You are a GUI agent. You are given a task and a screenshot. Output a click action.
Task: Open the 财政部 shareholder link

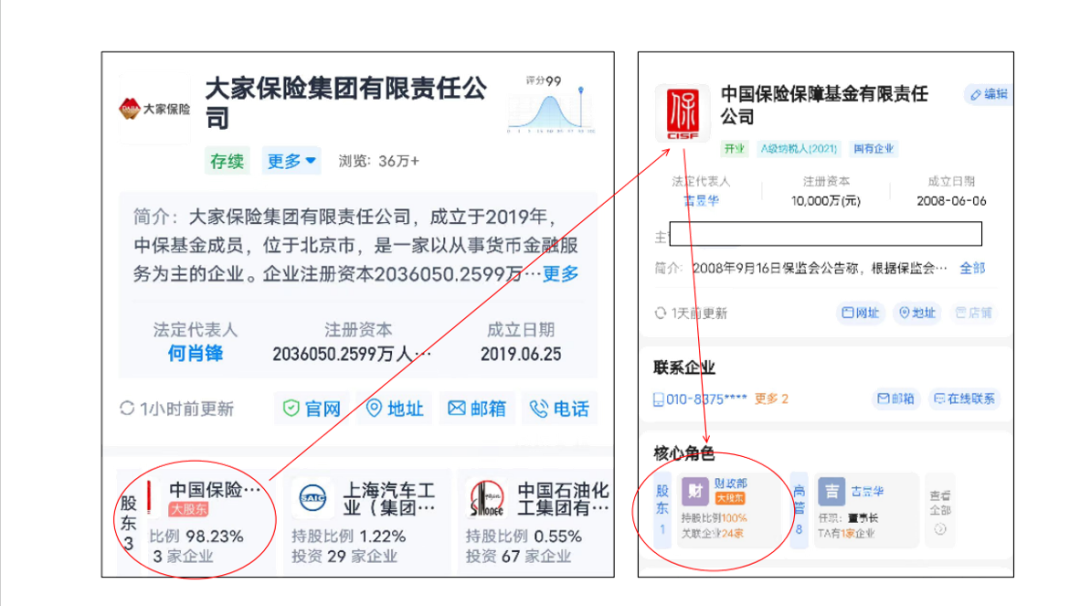pos(730,483)
